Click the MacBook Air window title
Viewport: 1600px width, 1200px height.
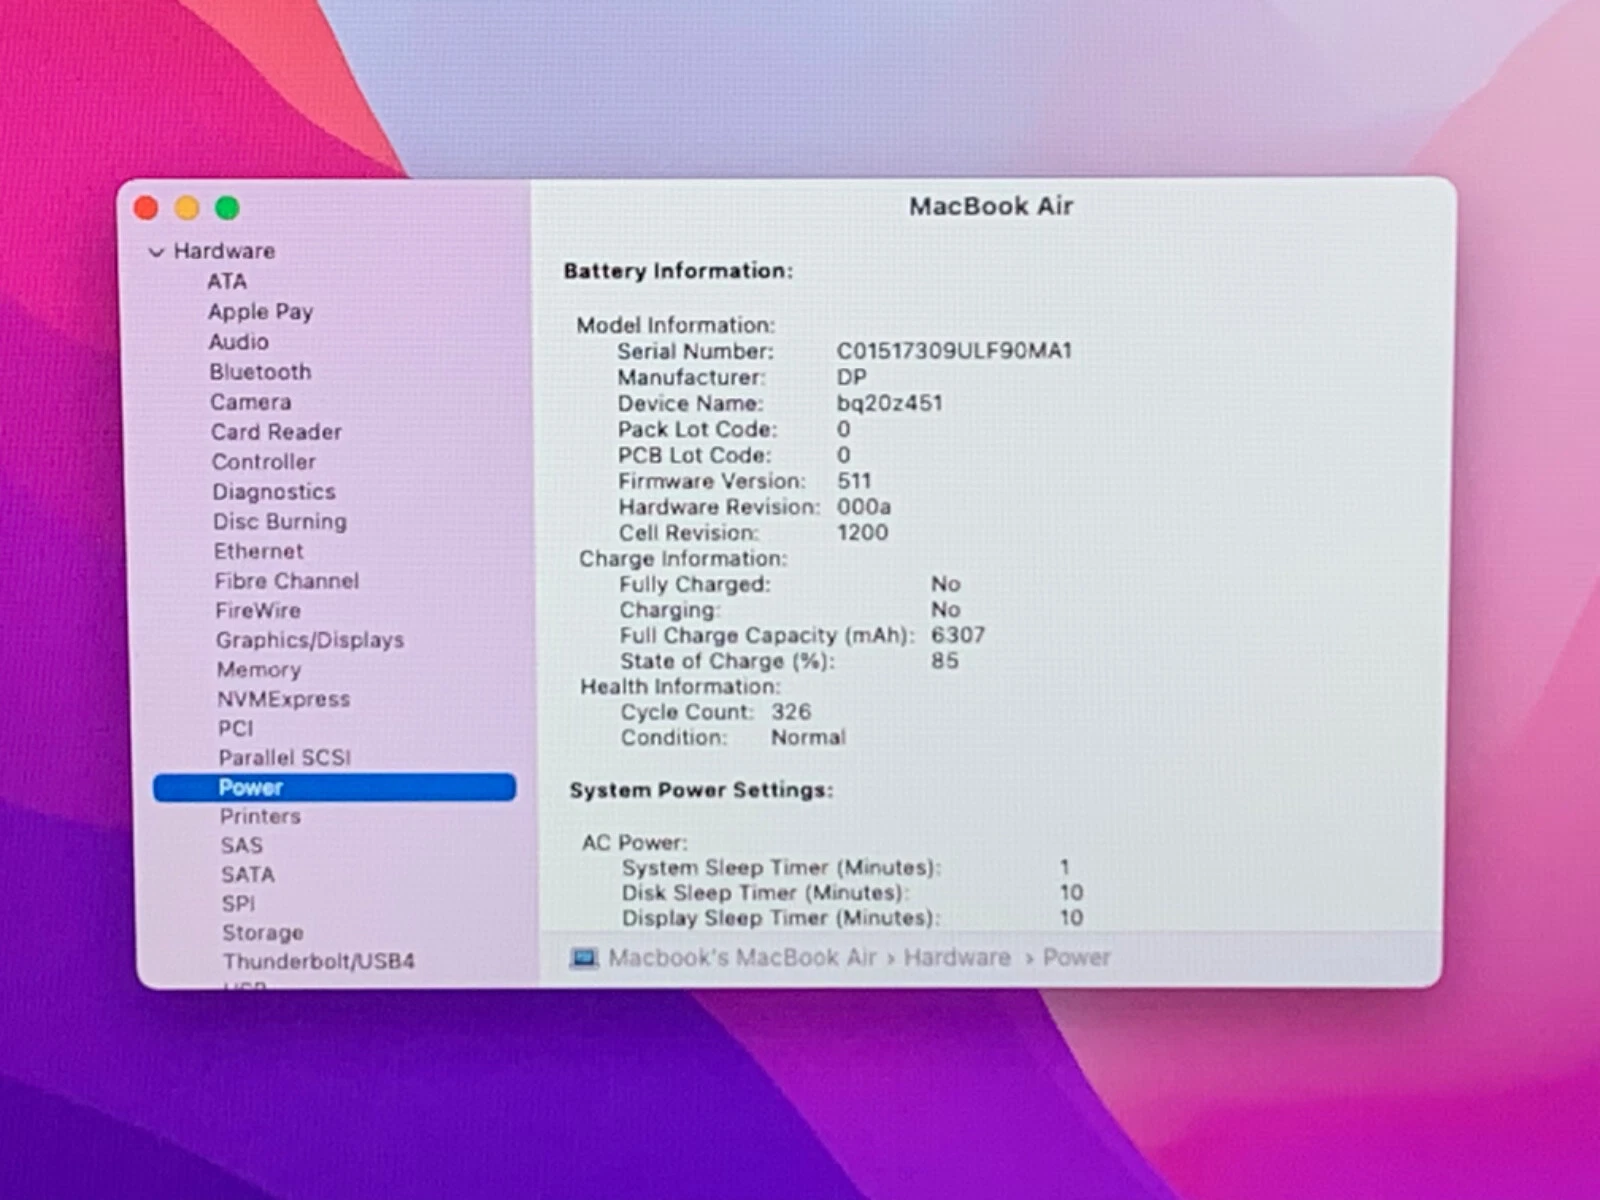[x=991, y=206]
